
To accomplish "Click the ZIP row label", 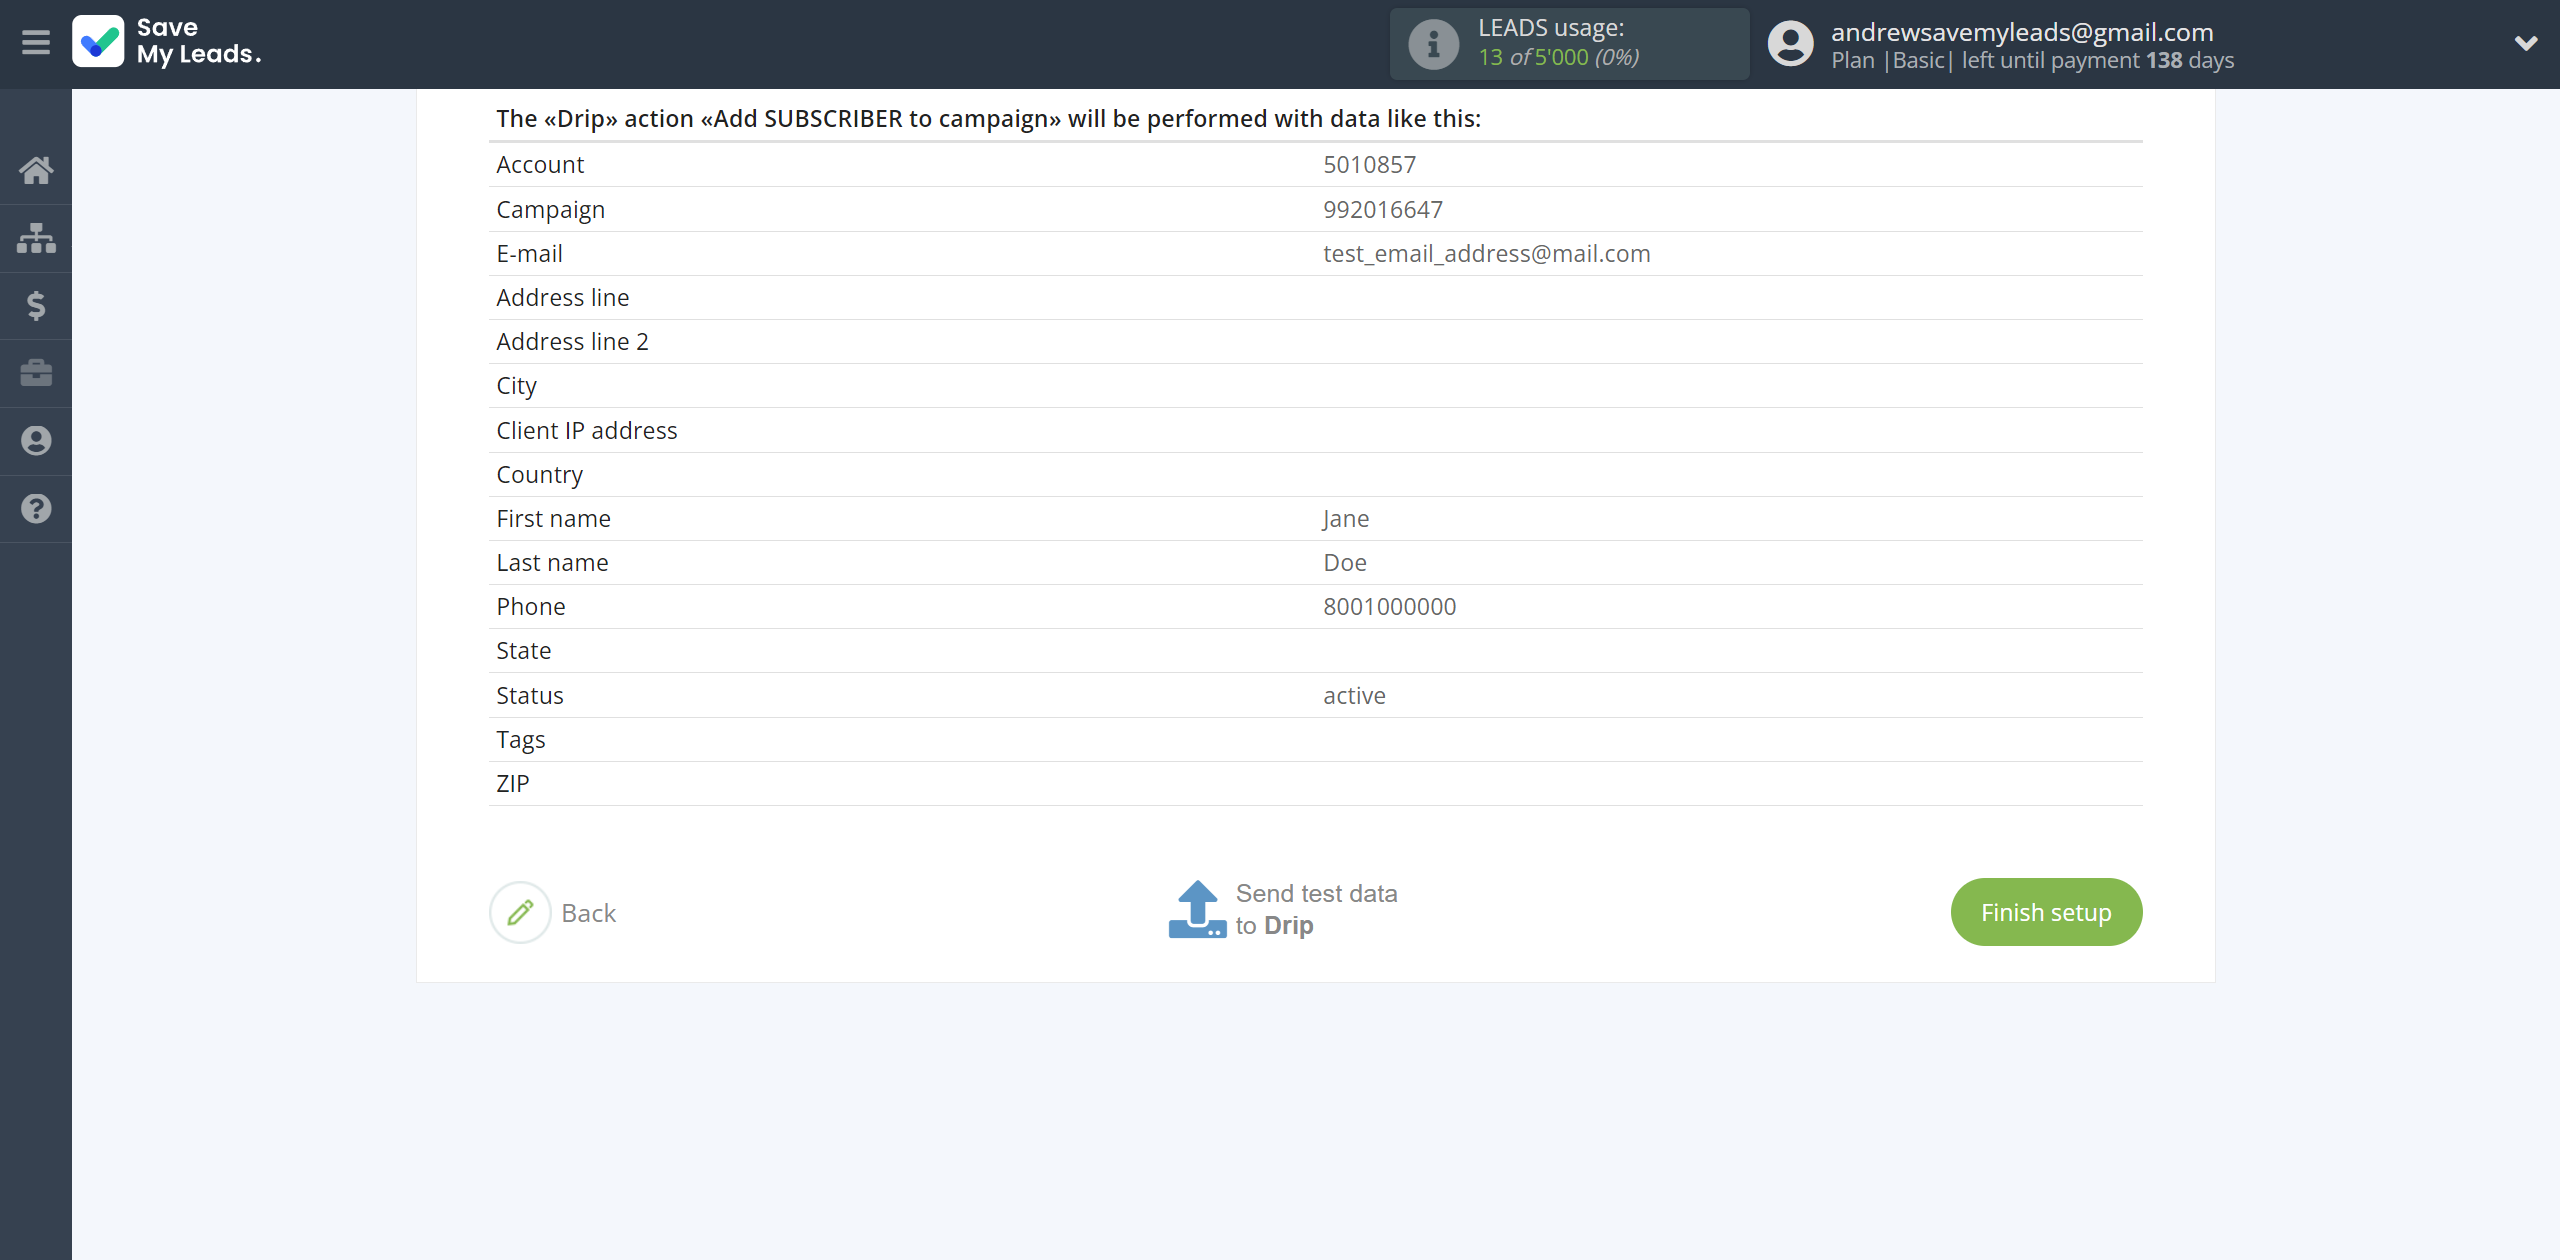I will pyautogui.click(x=513, y=784).
